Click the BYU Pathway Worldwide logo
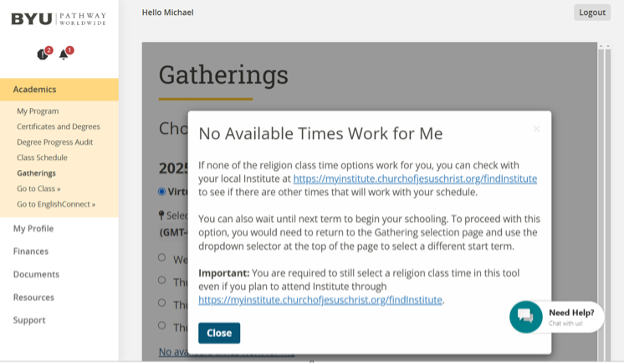 point(58,19)
